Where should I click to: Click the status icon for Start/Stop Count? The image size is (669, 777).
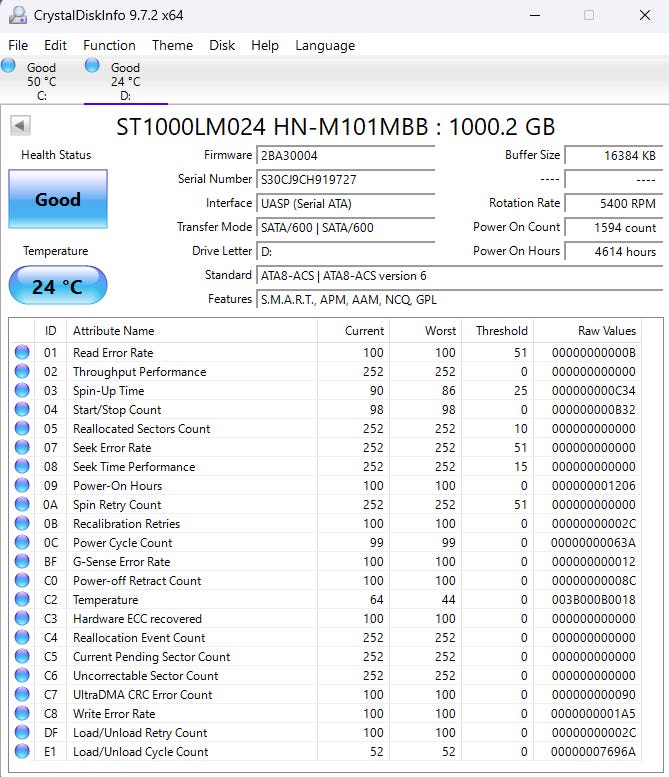tap(22, 409)
